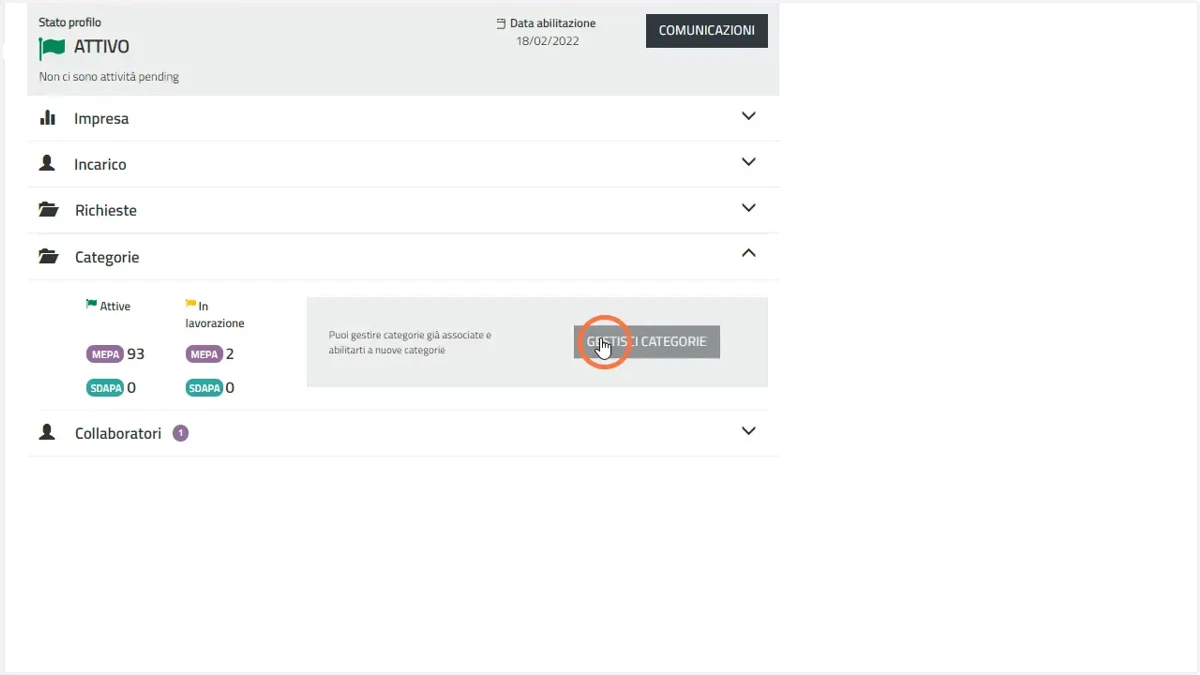This screenshot has width=1200, height=675.
Task: Click the MEPA badge with 93 active
Action: point(105,354)
